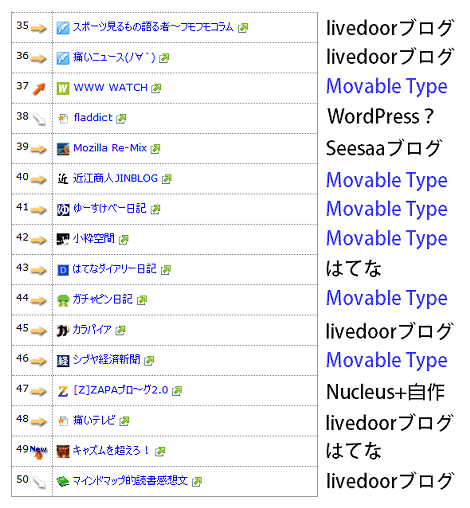Click livedoorブログ label beside カラパイア
Viewport: 470px width, 508px height.
tap(389, 331)
